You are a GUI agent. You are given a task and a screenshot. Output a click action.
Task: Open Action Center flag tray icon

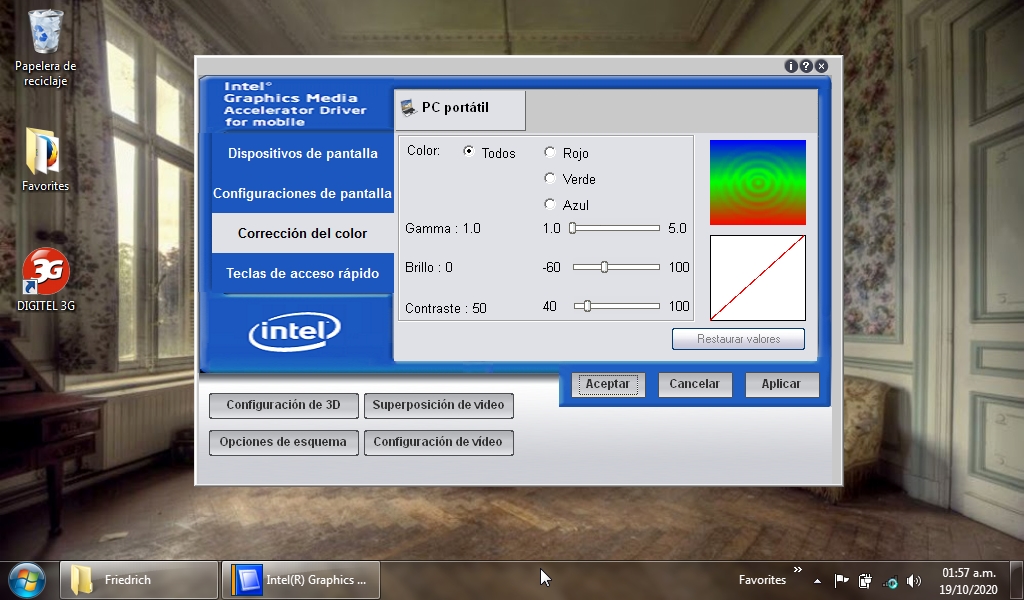[x=841, y=580]
